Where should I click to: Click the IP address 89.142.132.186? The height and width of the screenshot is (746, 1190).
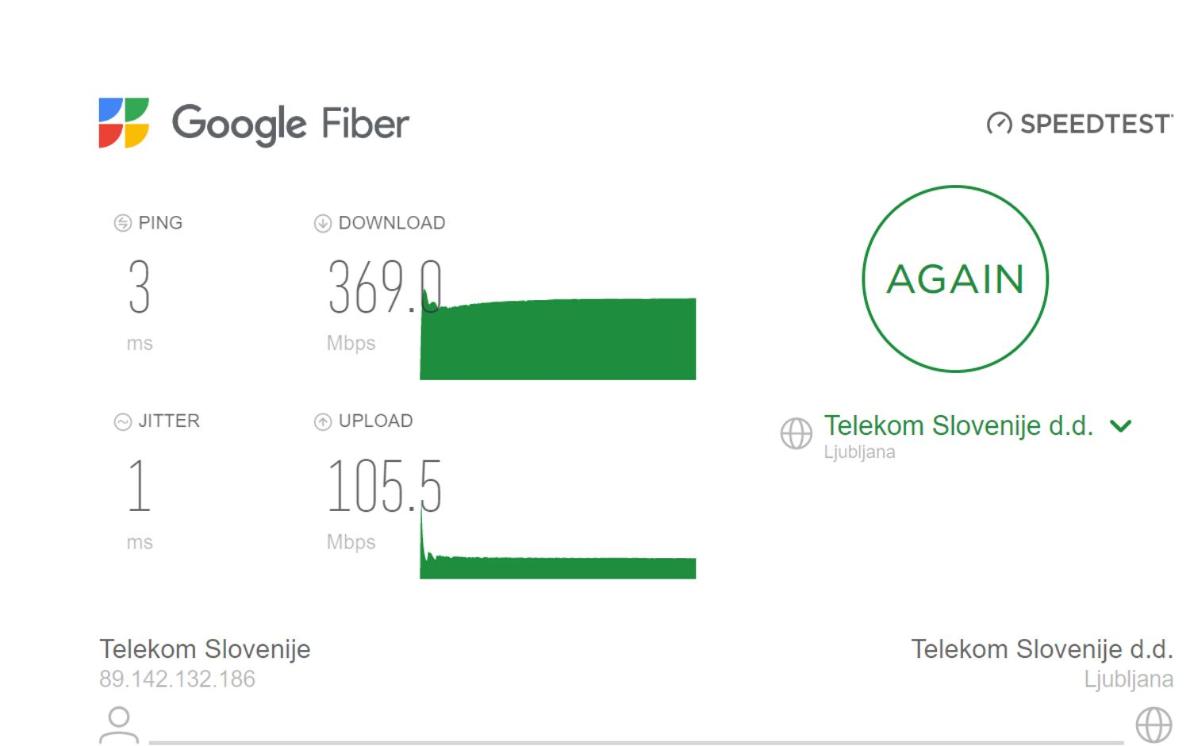(177, 678)
